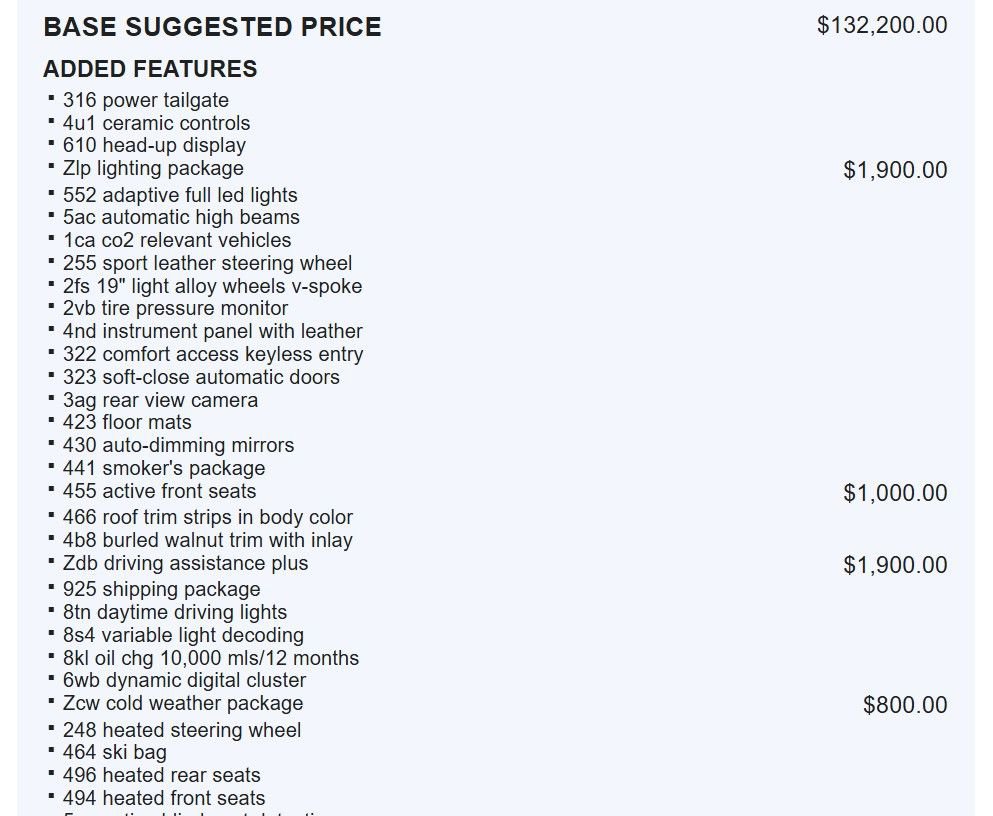Image resolution: width=993 pixels, height=816 pixels.
Task: Select the 610 head-up display line
Action: 154,145
